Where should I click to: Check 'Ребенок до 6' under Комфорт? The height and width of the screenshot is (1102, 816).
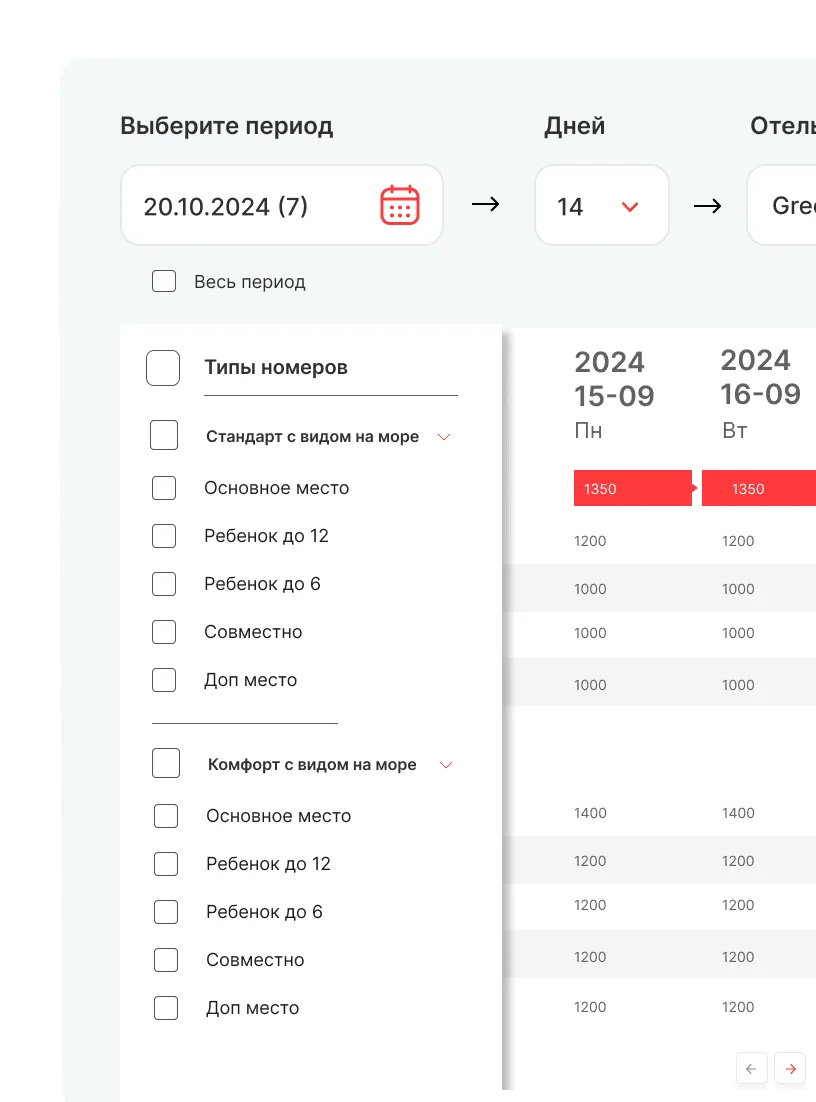[x=166, y=912]
